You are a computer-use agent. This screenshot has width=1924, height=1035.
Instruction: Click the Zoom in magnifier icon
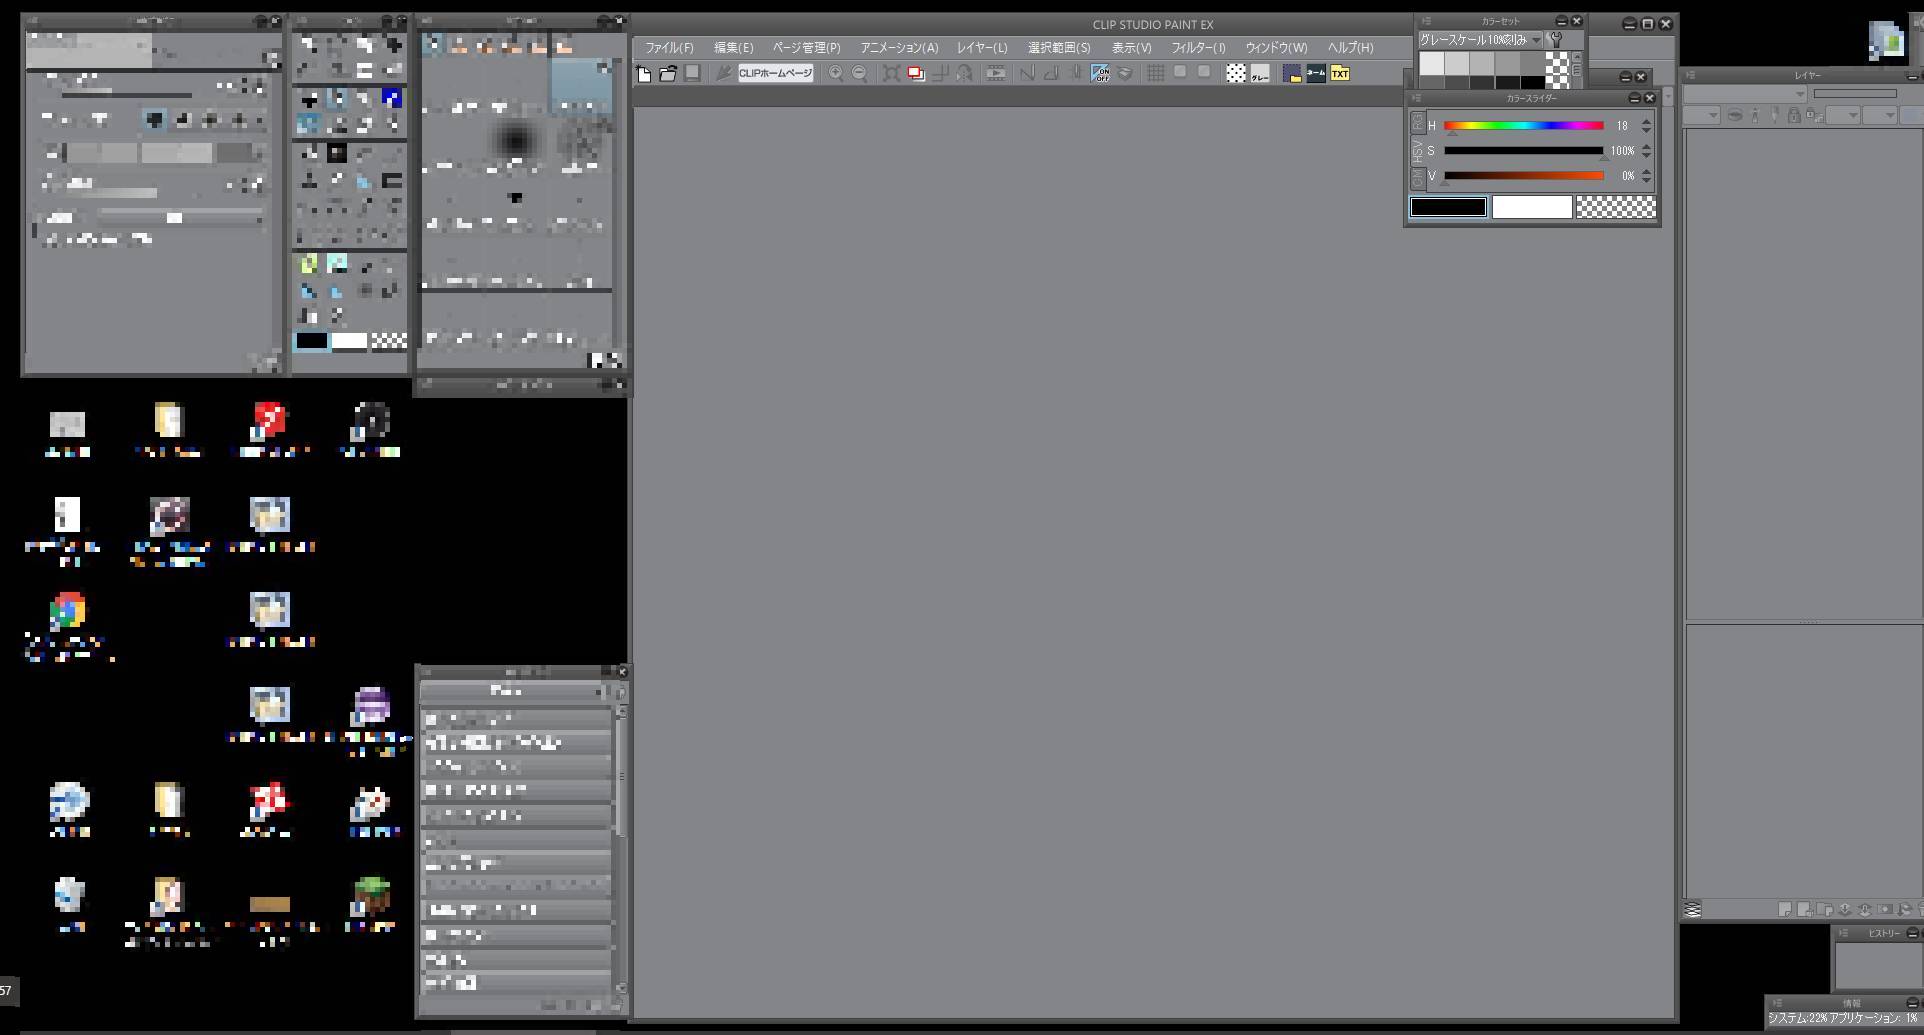coord(835,74)
